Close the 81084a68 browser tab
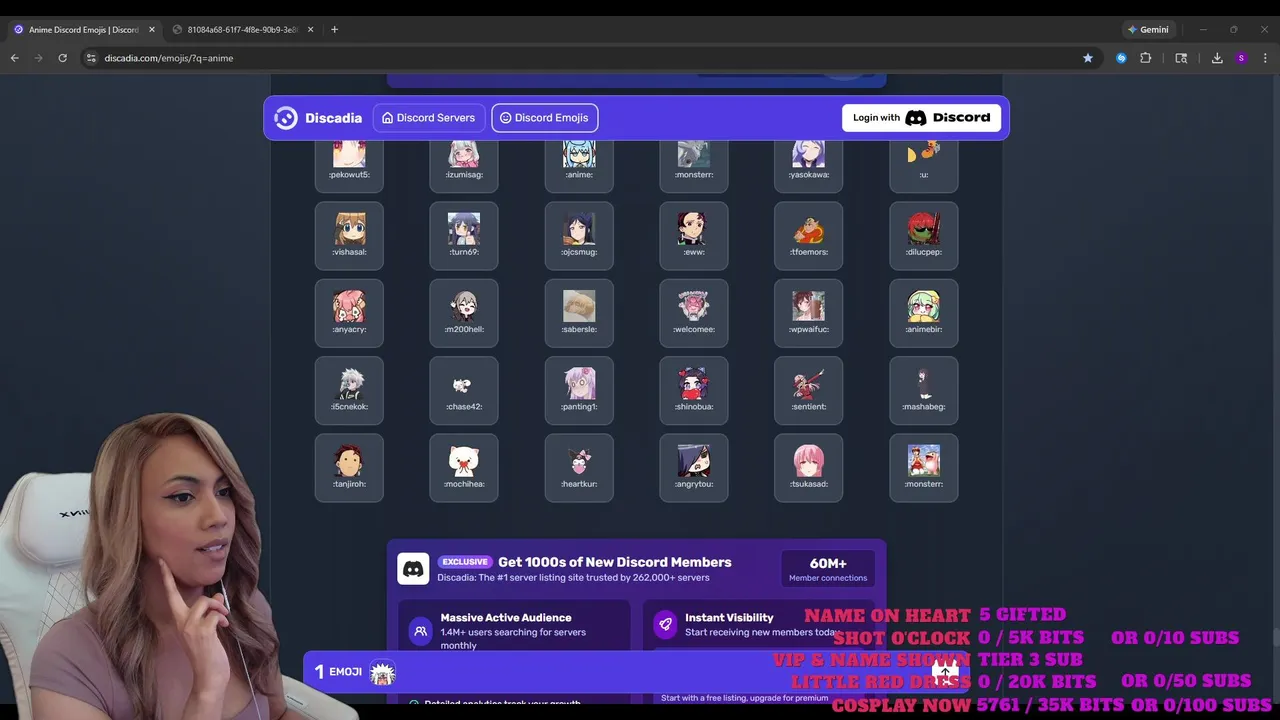This screenshot has height=720, width=1280. pos(310,30)
